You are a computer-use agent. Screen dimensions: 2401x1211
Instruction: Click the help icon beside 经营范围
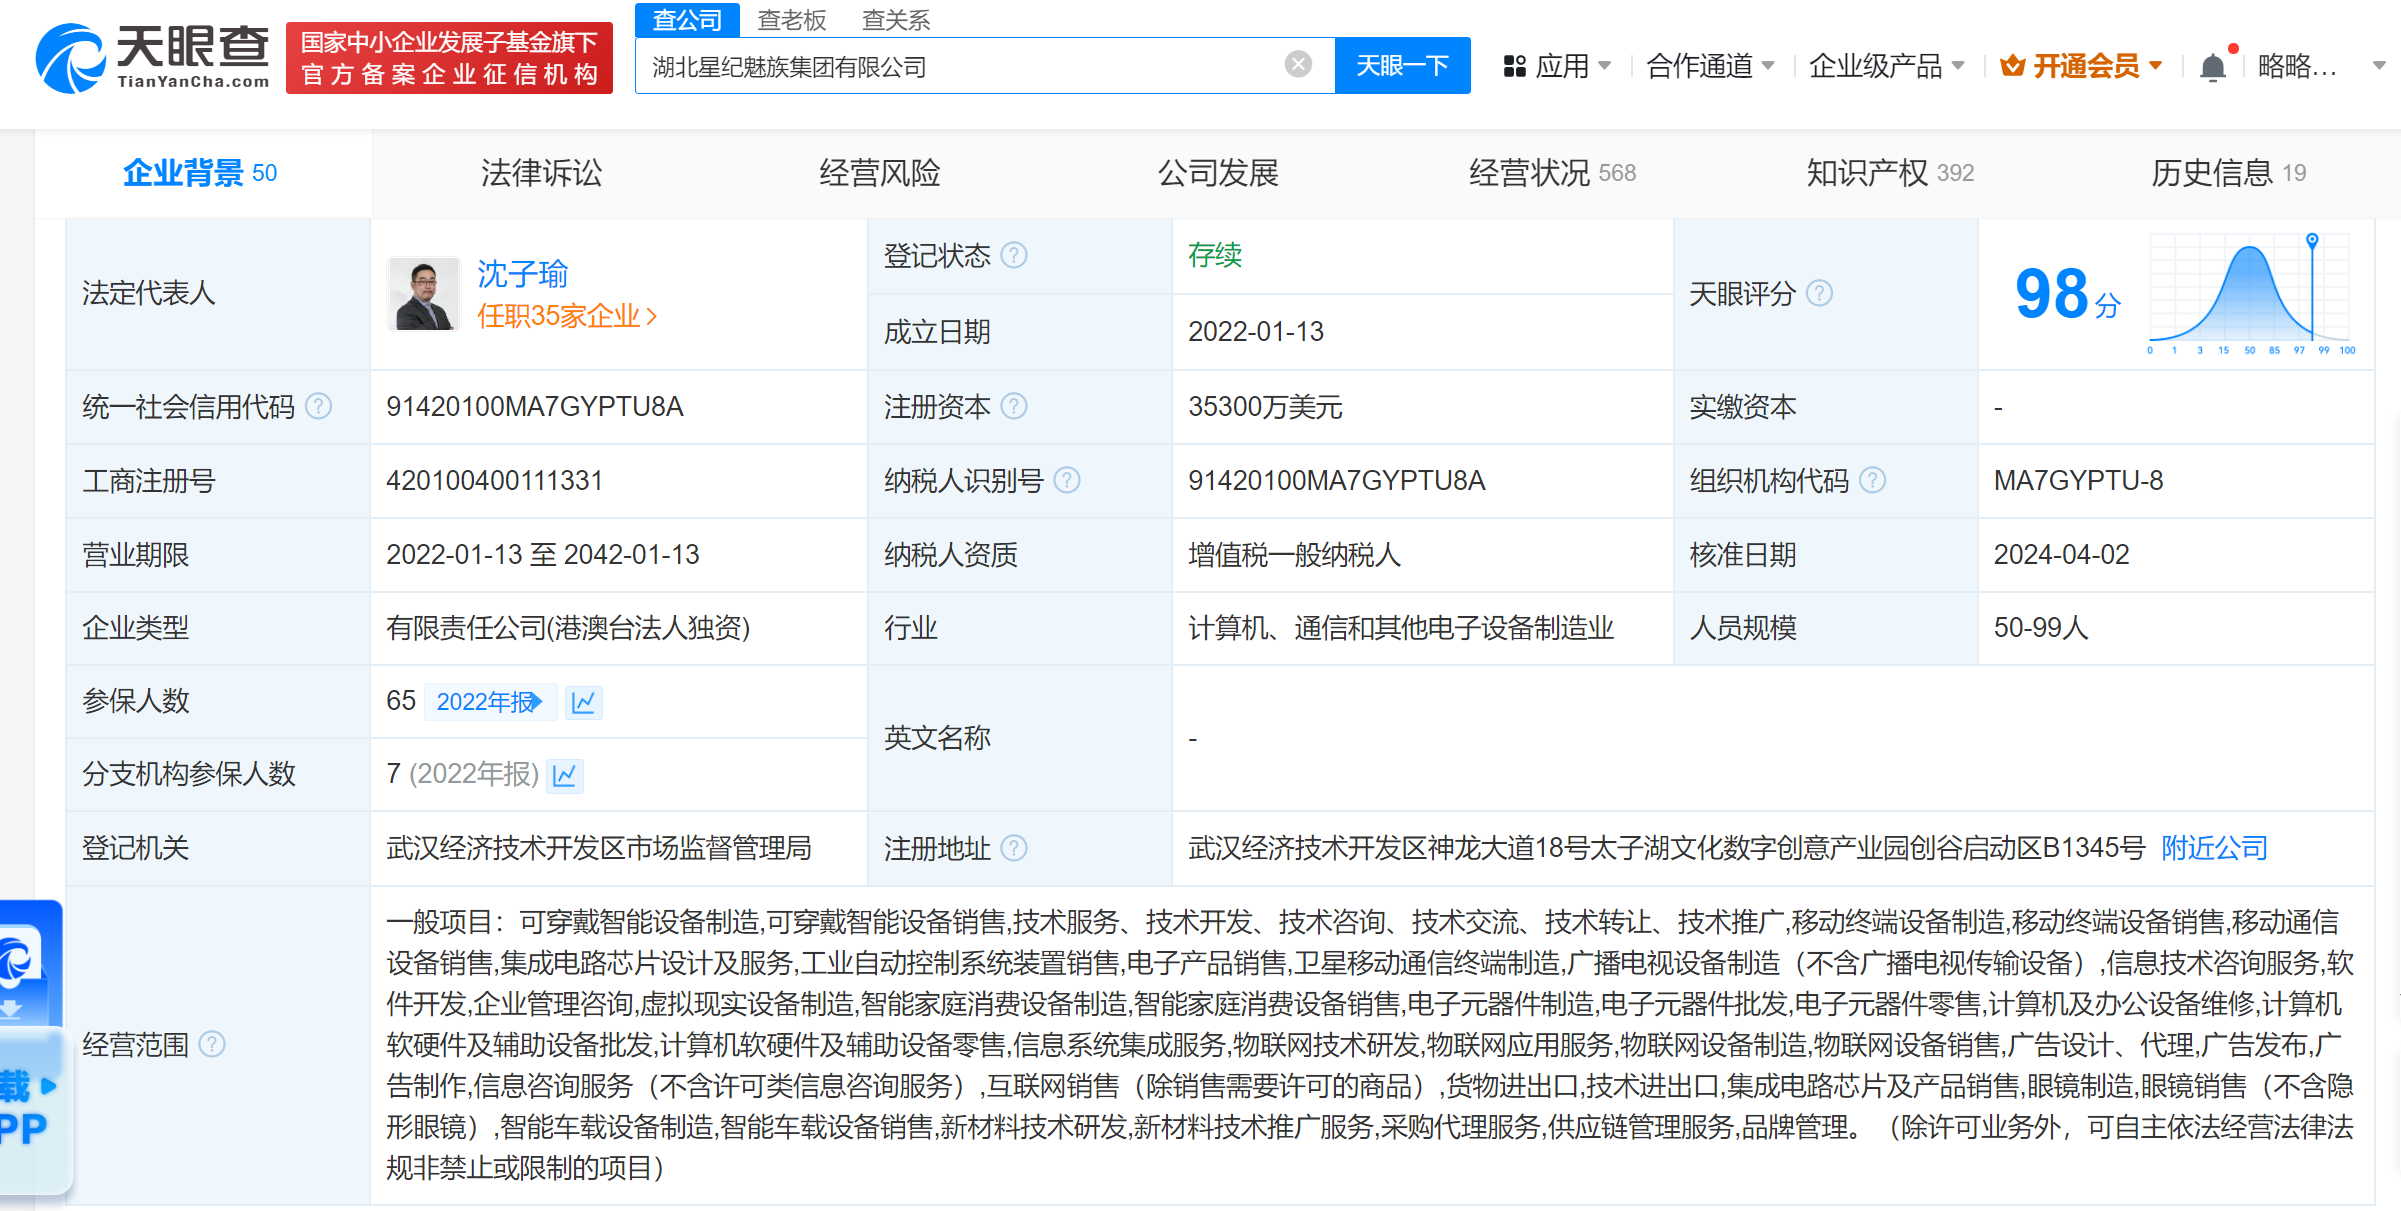[x=211, y=1045]
